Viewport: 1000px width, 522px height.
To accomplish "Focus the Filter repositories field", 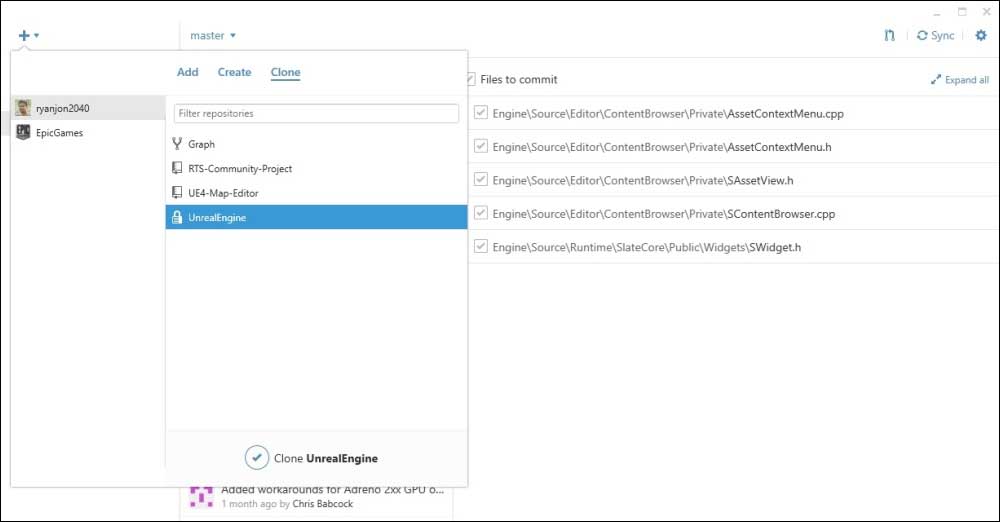I will [316, 113].
